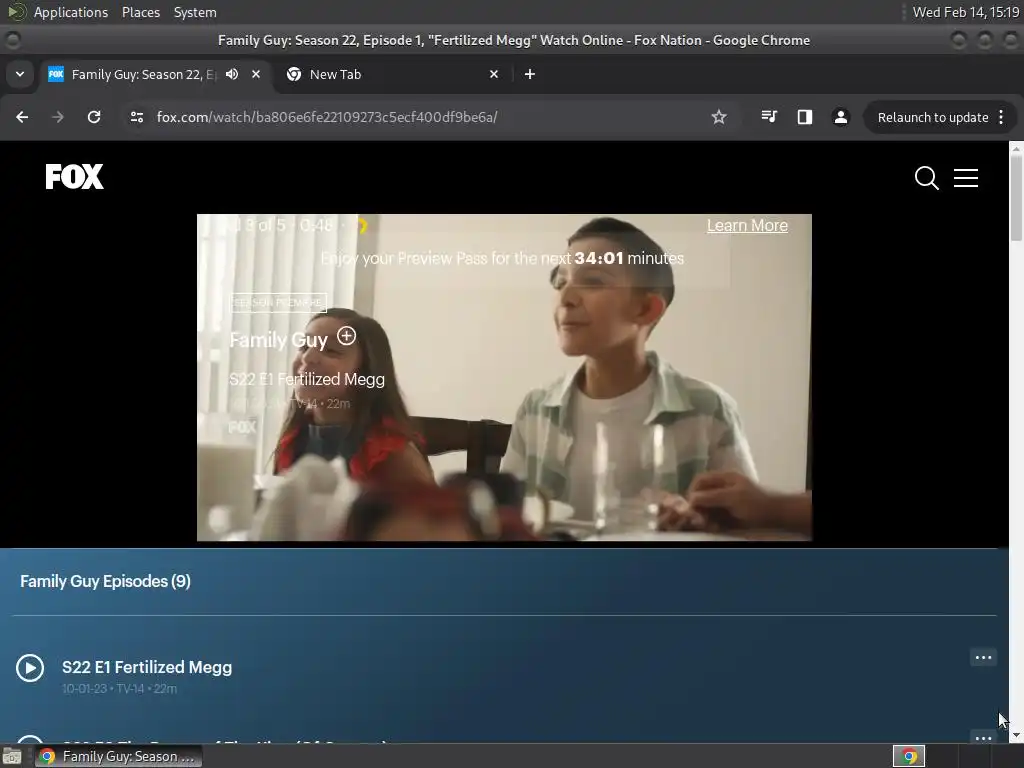
Task: Open more options for S22 E1 row
Action: pos(984,658)
